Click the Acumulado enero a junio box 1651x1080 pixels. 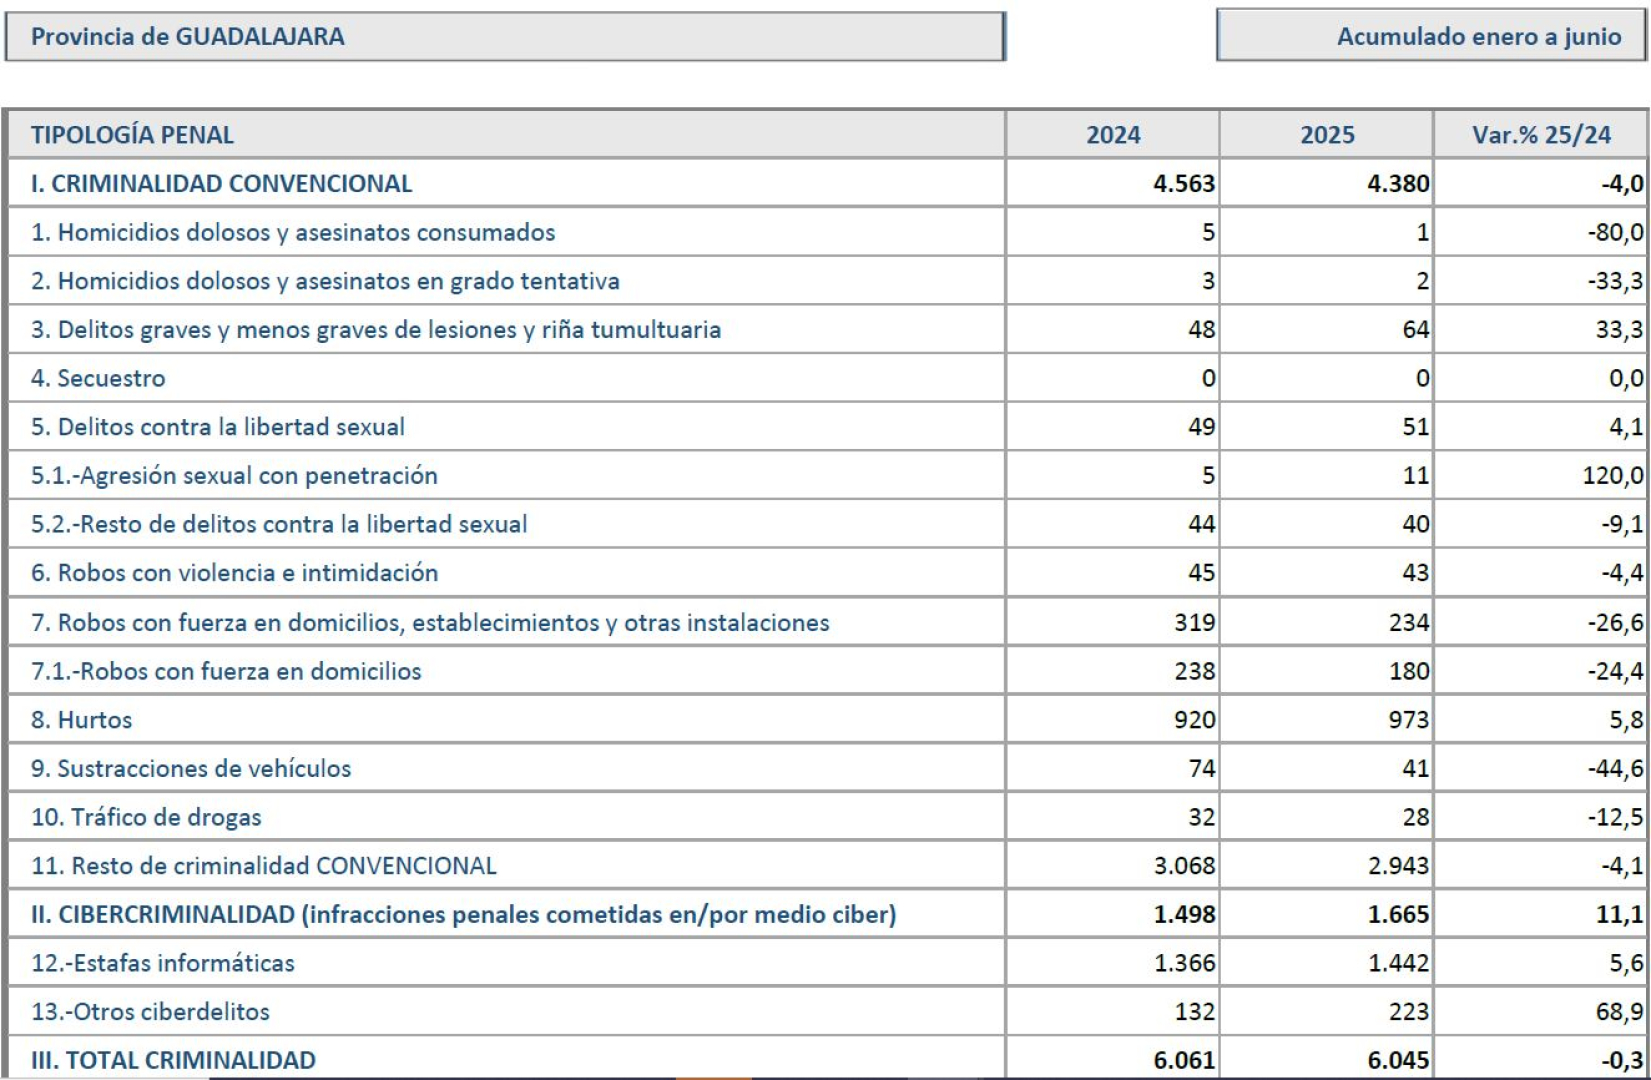coord(1431,37)
